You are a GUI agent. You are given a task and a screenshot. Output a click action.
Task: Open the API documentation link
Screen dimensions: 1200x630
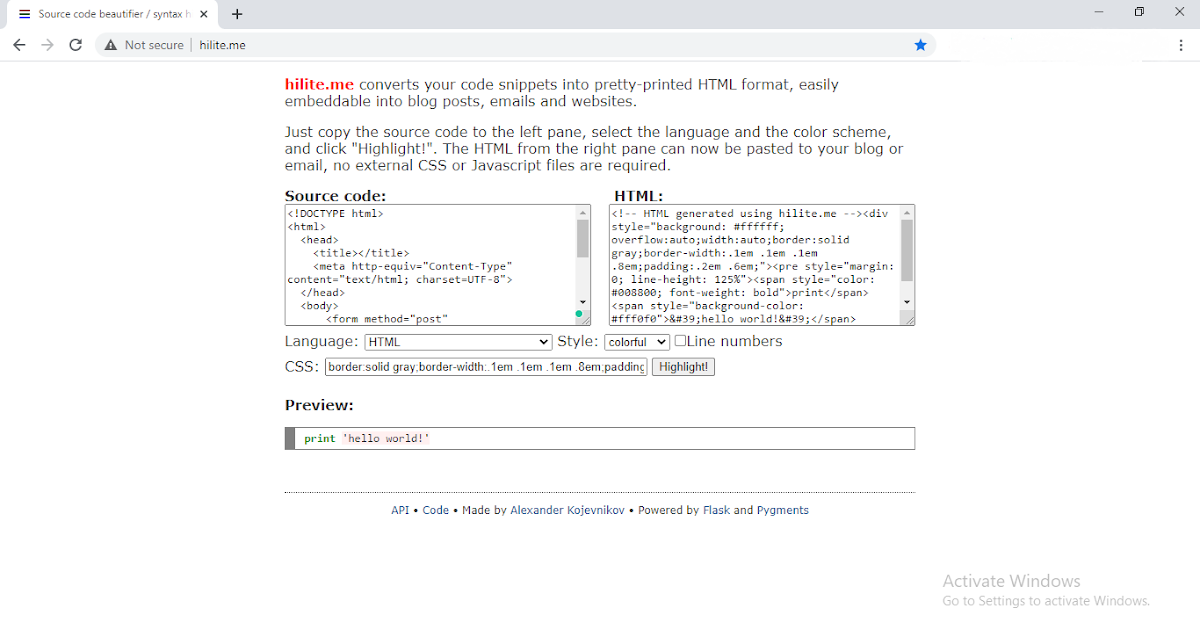tap(399, 509)
